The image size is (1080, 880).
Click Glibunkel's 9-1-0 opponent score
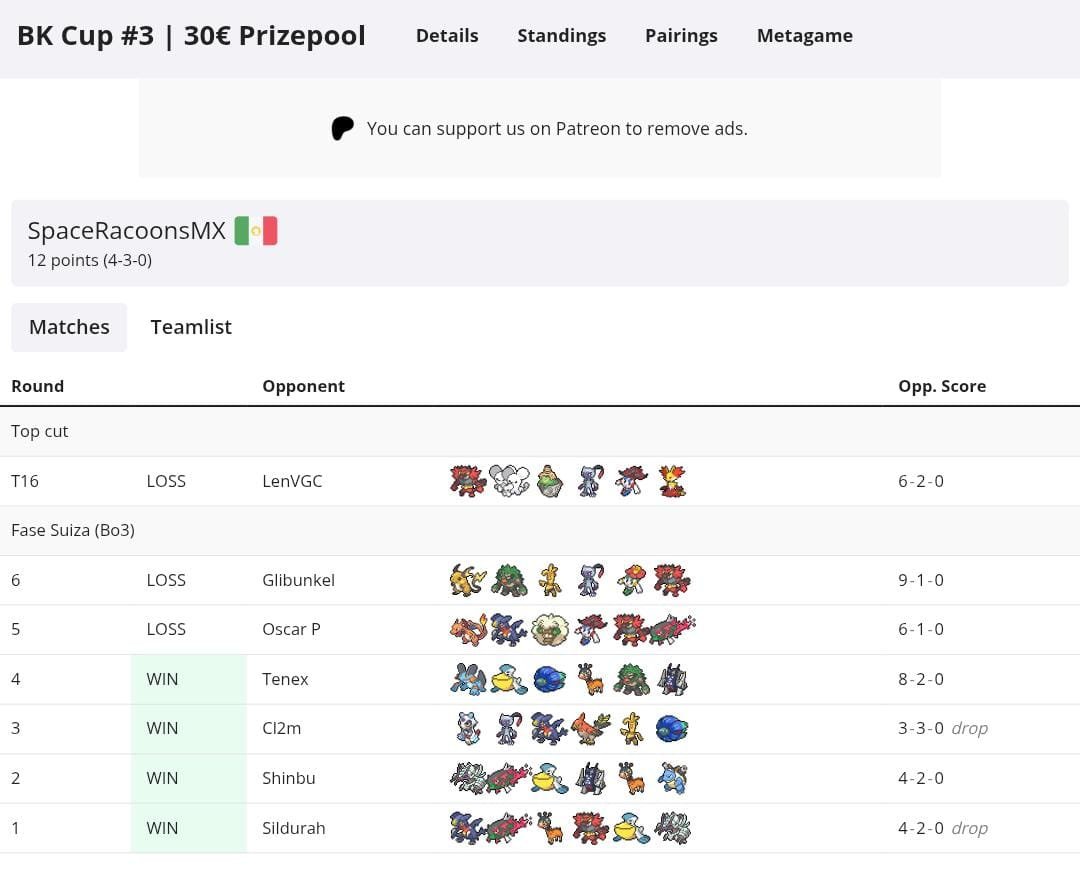[x=921, y=580]
